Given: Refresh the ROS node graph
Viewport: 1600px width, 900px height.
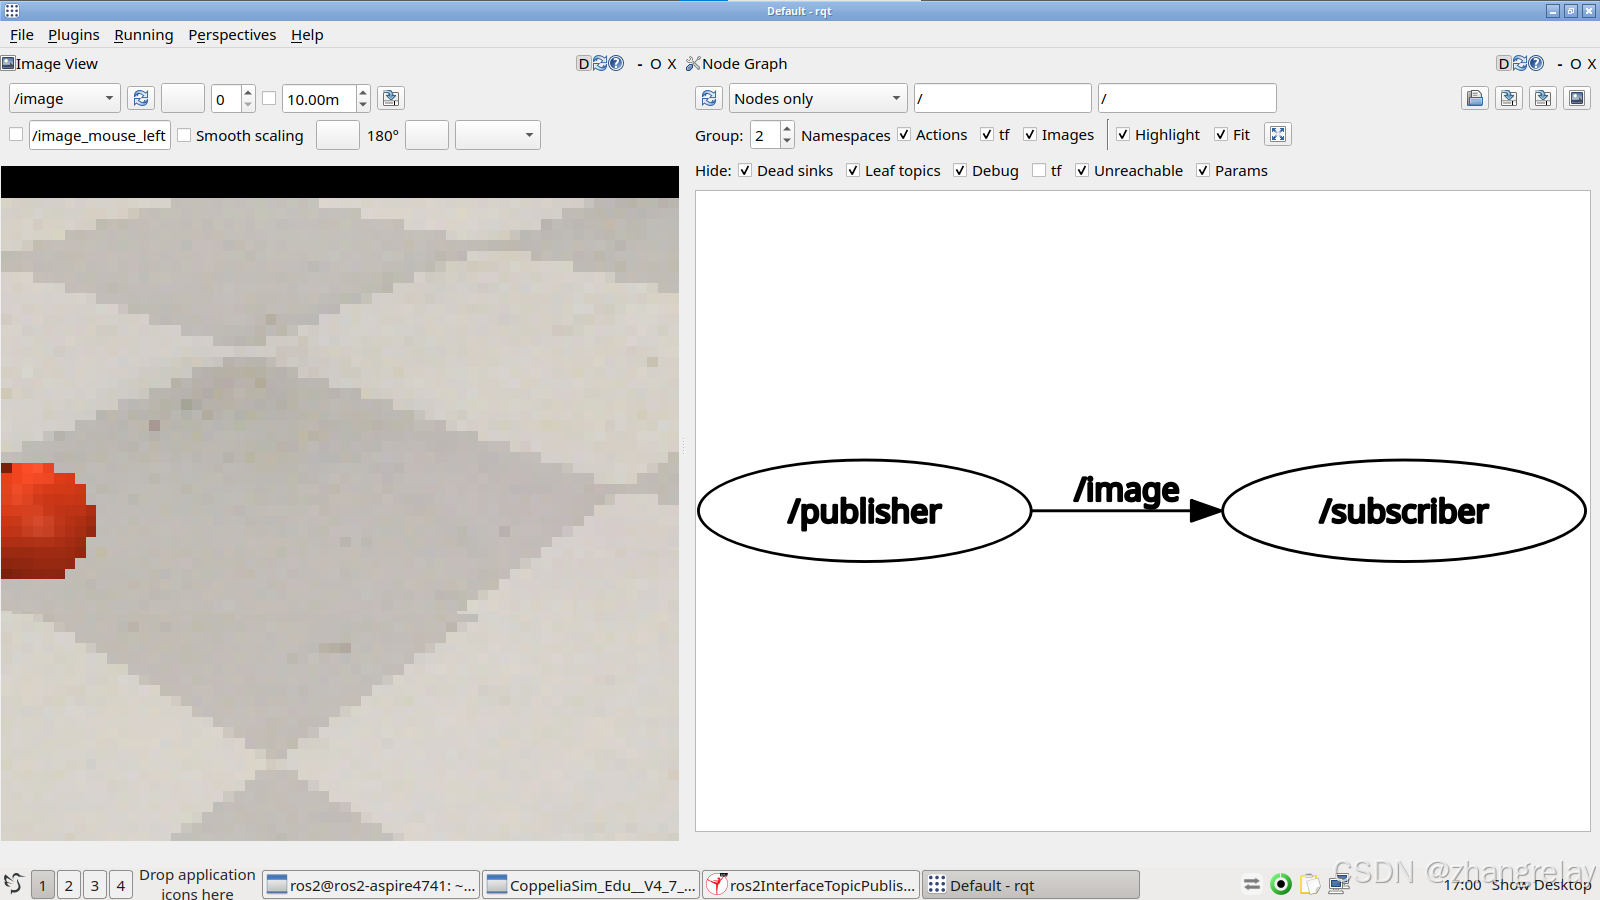Looking at the screenshot, I should click(x=708, y=98).
